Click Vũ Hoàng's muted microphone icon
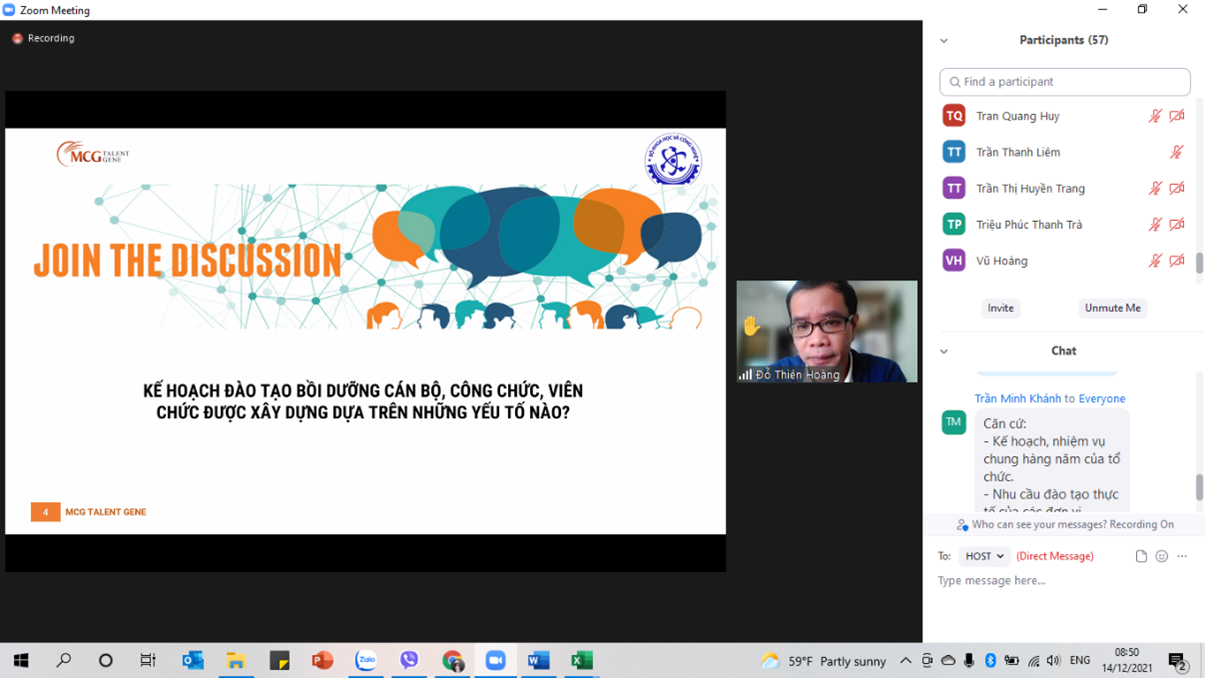Viewport: 1205px width, 678px height. (1155, 260)
